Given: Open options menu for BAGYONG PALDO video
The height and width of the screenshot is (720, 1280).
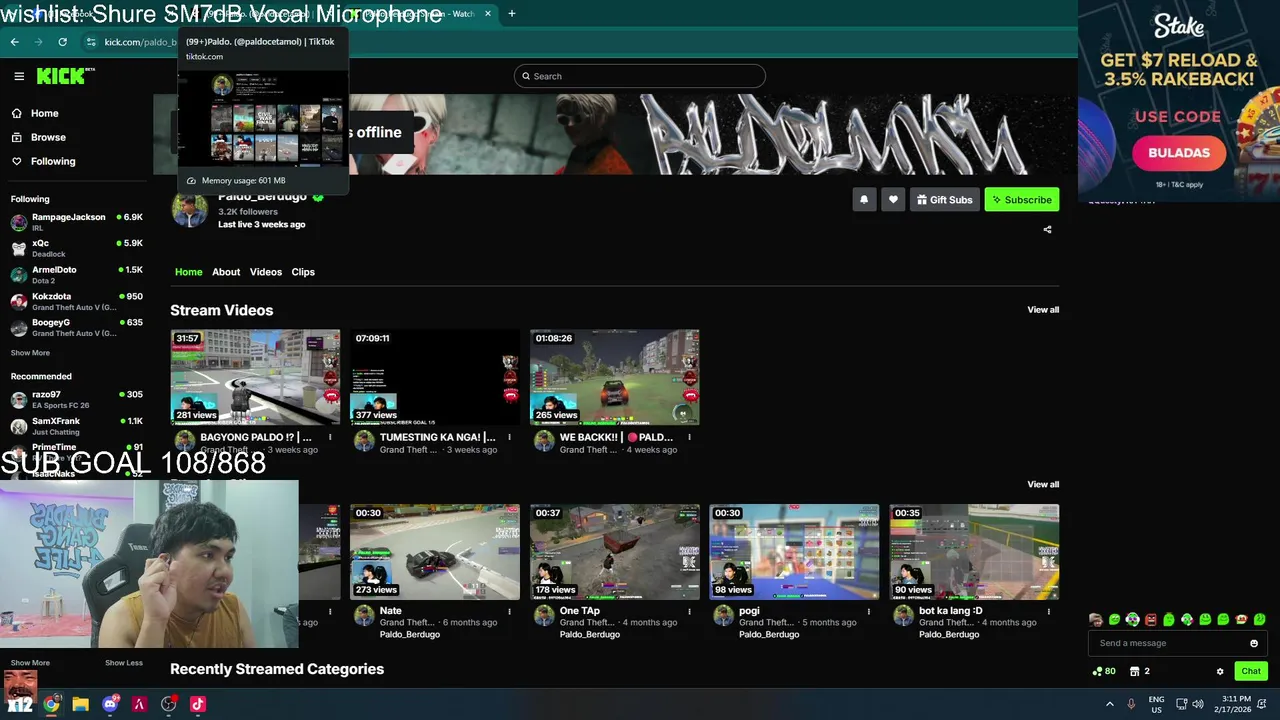Looking at the screenshot, I should click(x=329, y=437).
